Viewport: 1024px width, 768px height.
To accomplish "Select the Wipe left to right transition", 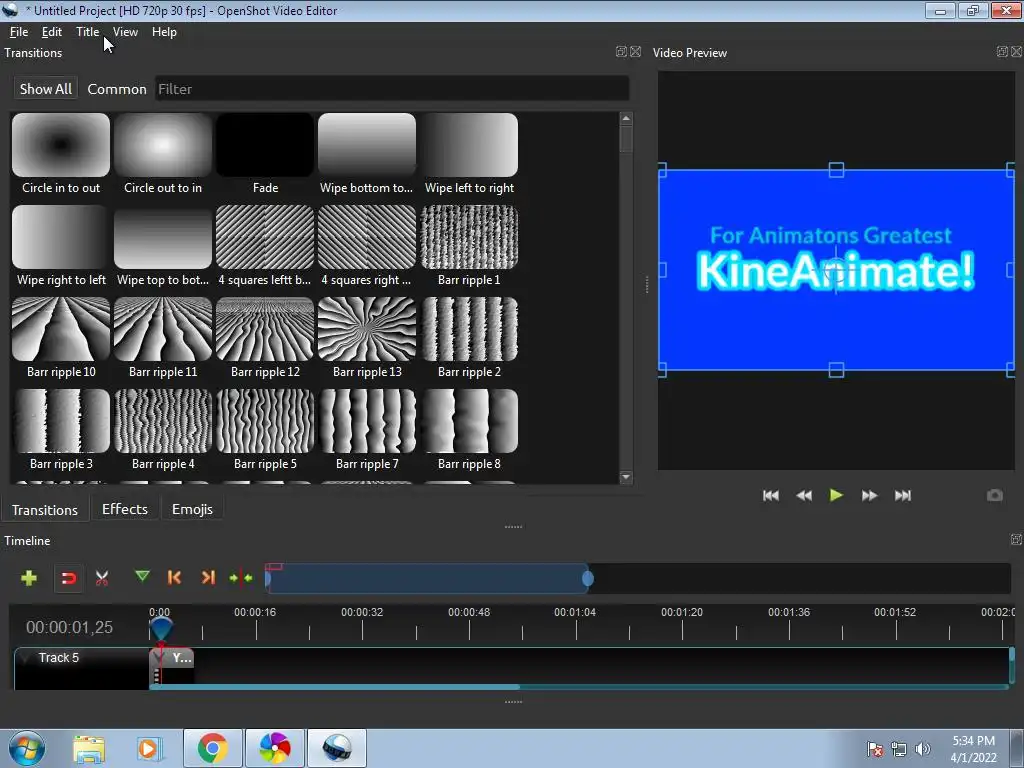I will tap(469, 154).
